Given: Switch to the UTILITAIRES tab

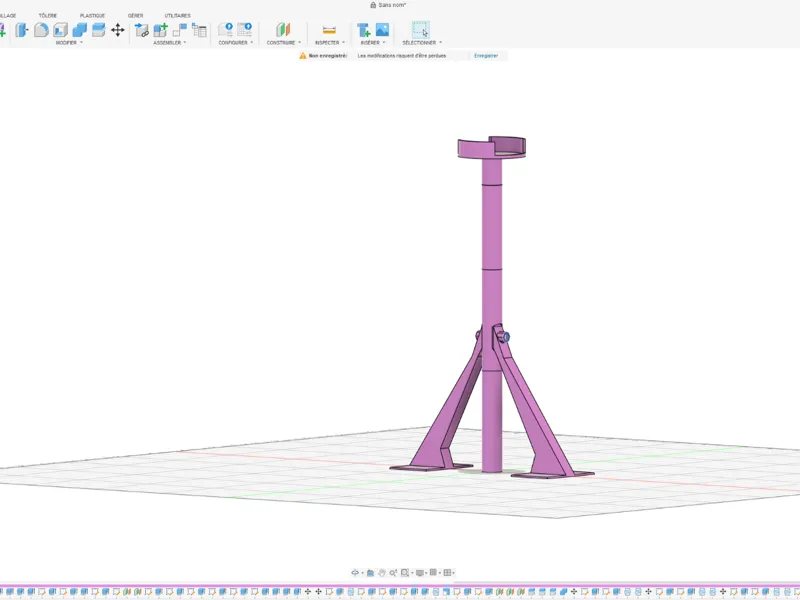Looking at the screenshot, I should coord(178,16).
